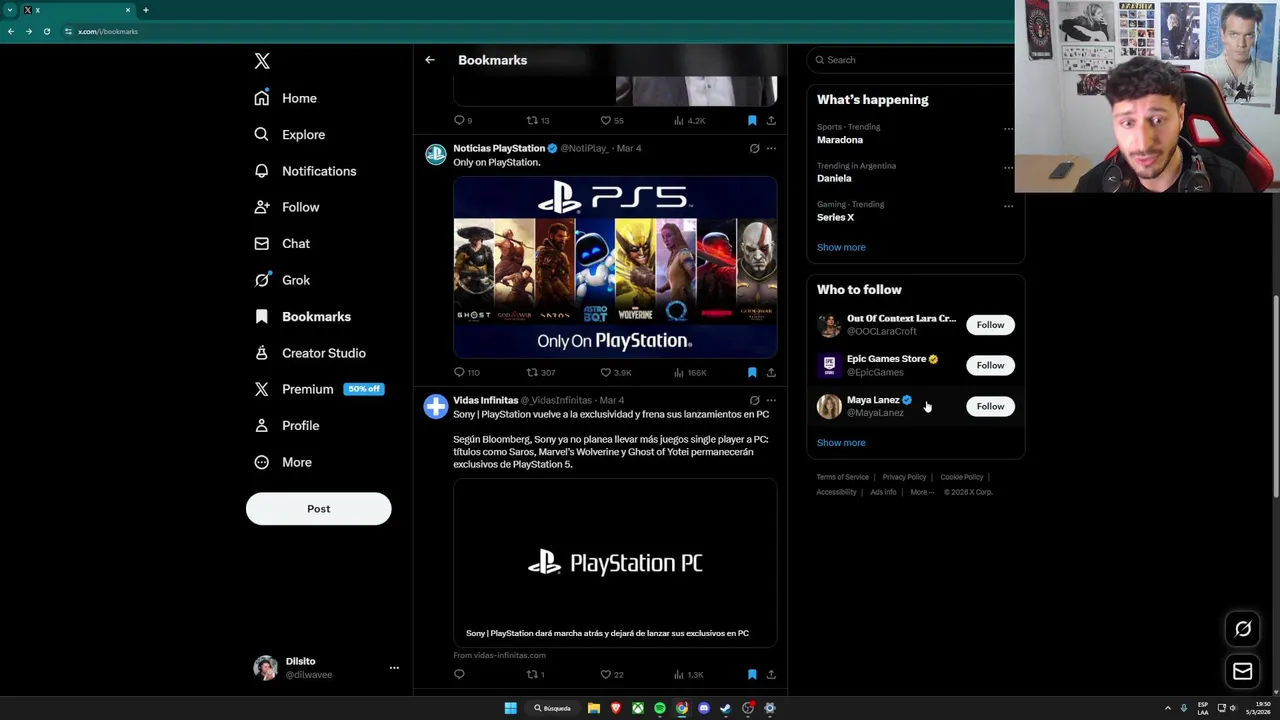This screenshot has height=720, width=1280.
Task: Open Creator Studio in sidebar
Action: click(x=310, y=353)
